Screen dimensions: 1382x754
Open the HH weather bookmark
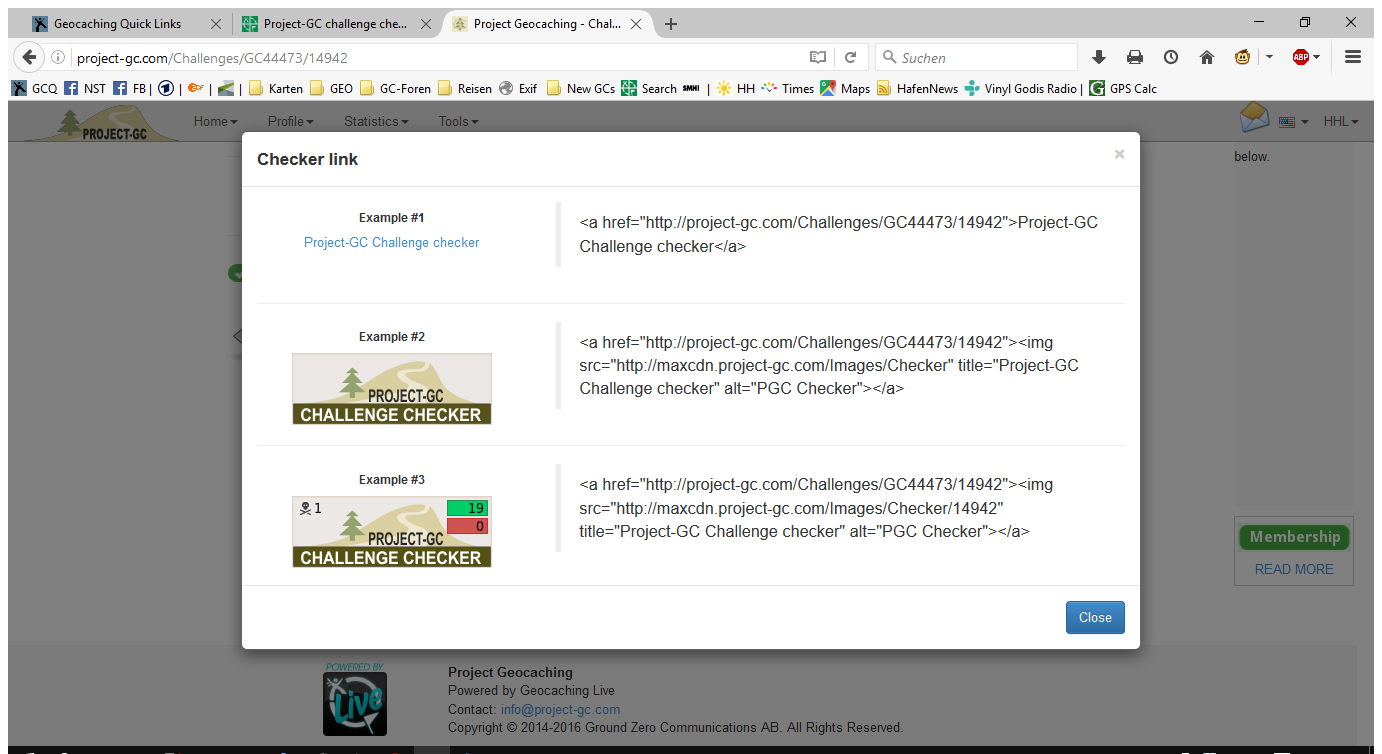click(x=736, y=89)
